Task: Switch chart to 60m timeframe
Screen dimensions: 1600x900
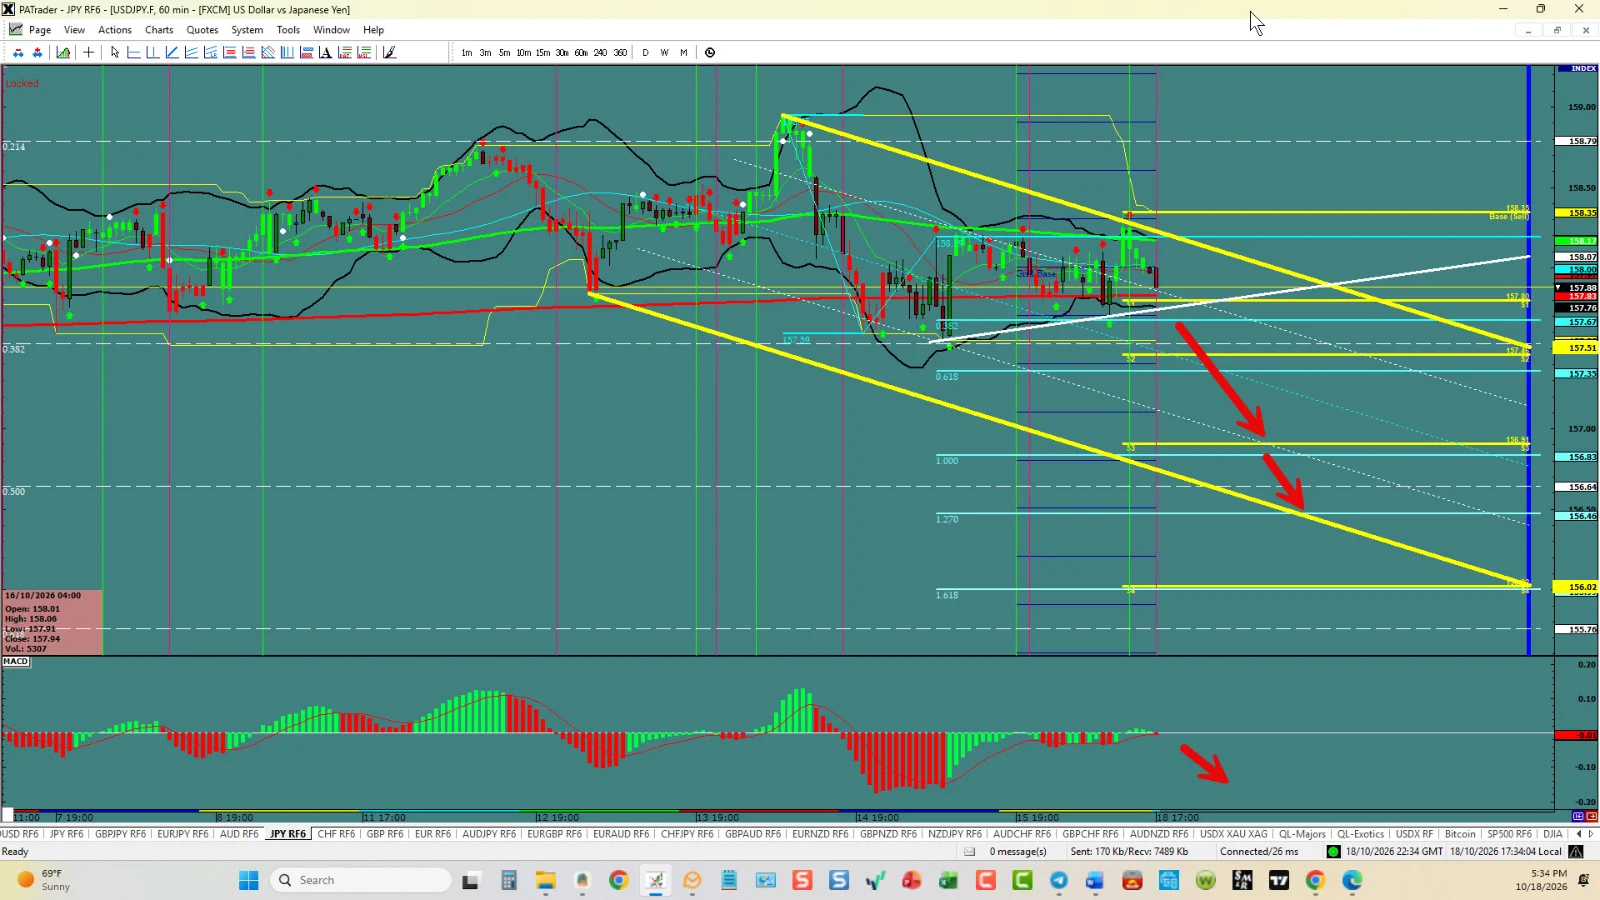Action: (581, 52)
